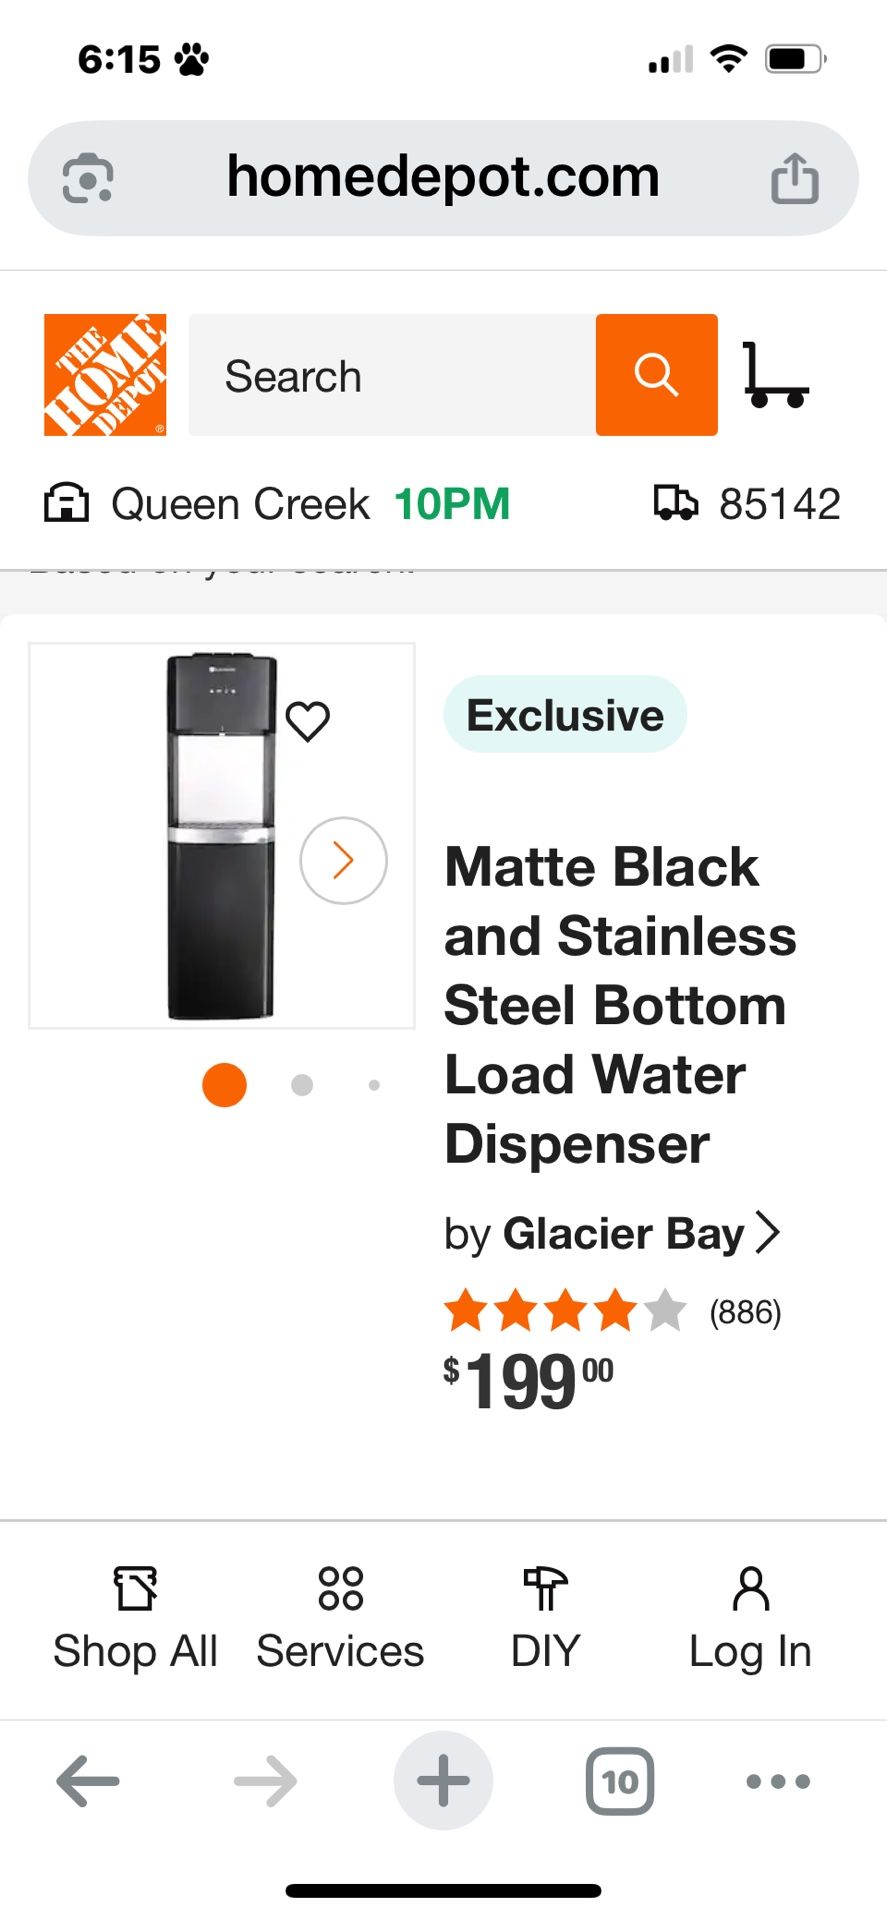Go back to the previous page

[88, 1781]
